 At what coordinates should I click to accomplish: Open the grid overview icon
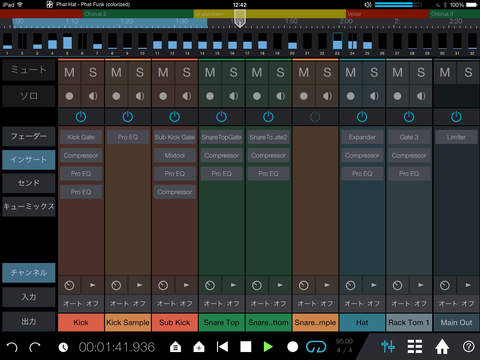415,347
